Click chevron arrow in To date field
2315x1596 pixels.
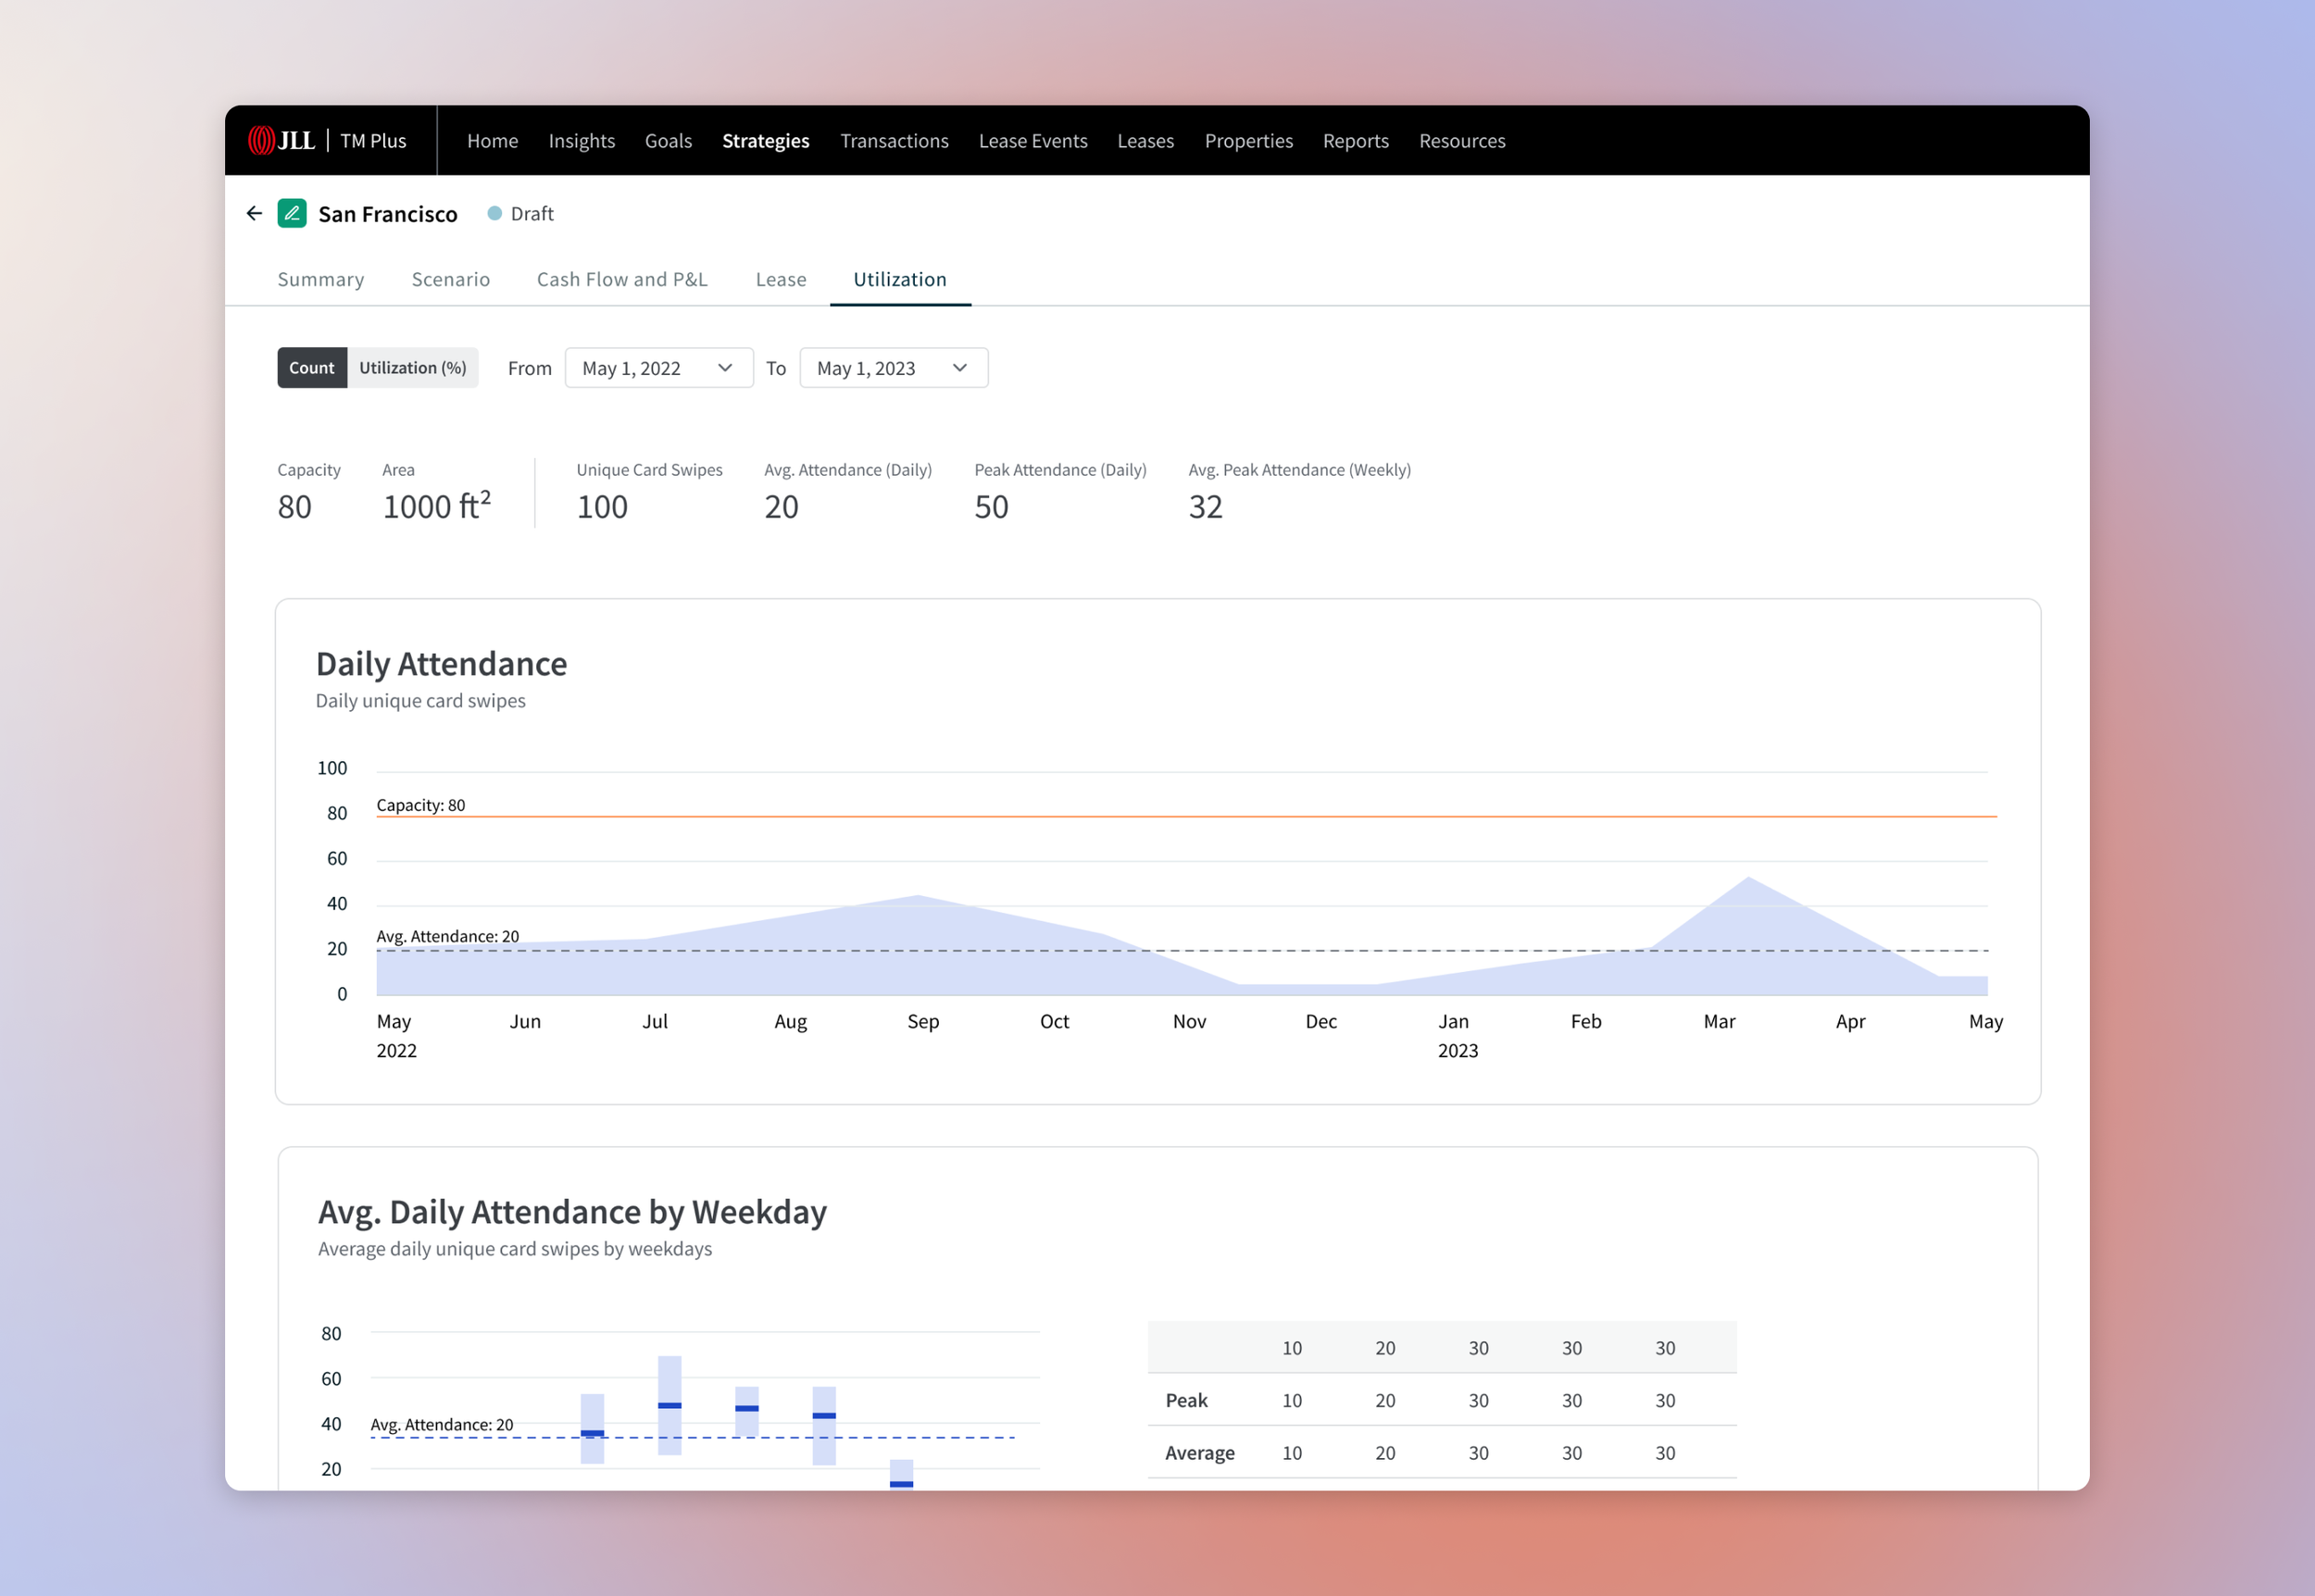[x=960, y=368]
